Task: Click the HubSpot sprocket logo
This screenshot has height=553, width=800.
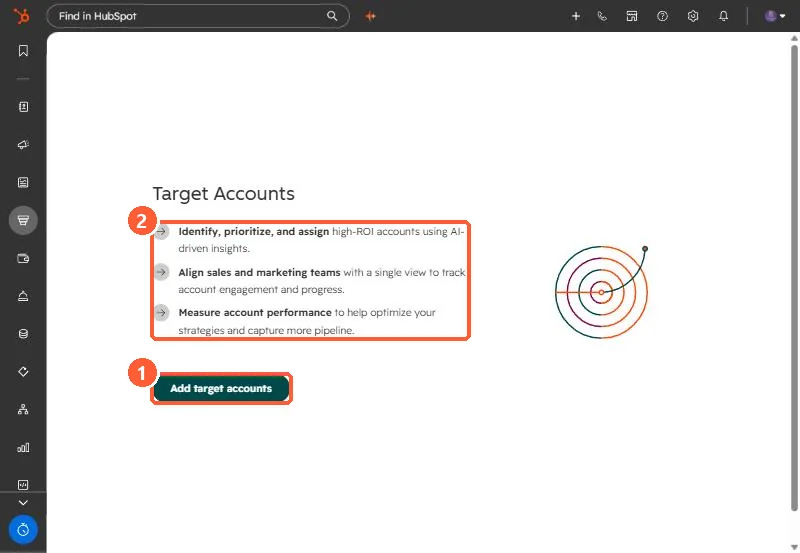Action: (x=21, y=16)
